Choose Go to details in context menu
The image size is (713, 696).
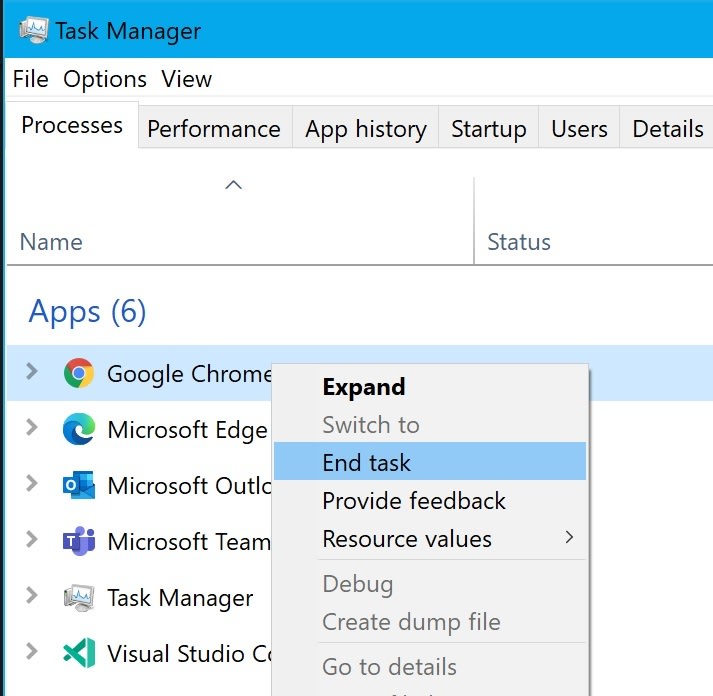click(430, 667)
